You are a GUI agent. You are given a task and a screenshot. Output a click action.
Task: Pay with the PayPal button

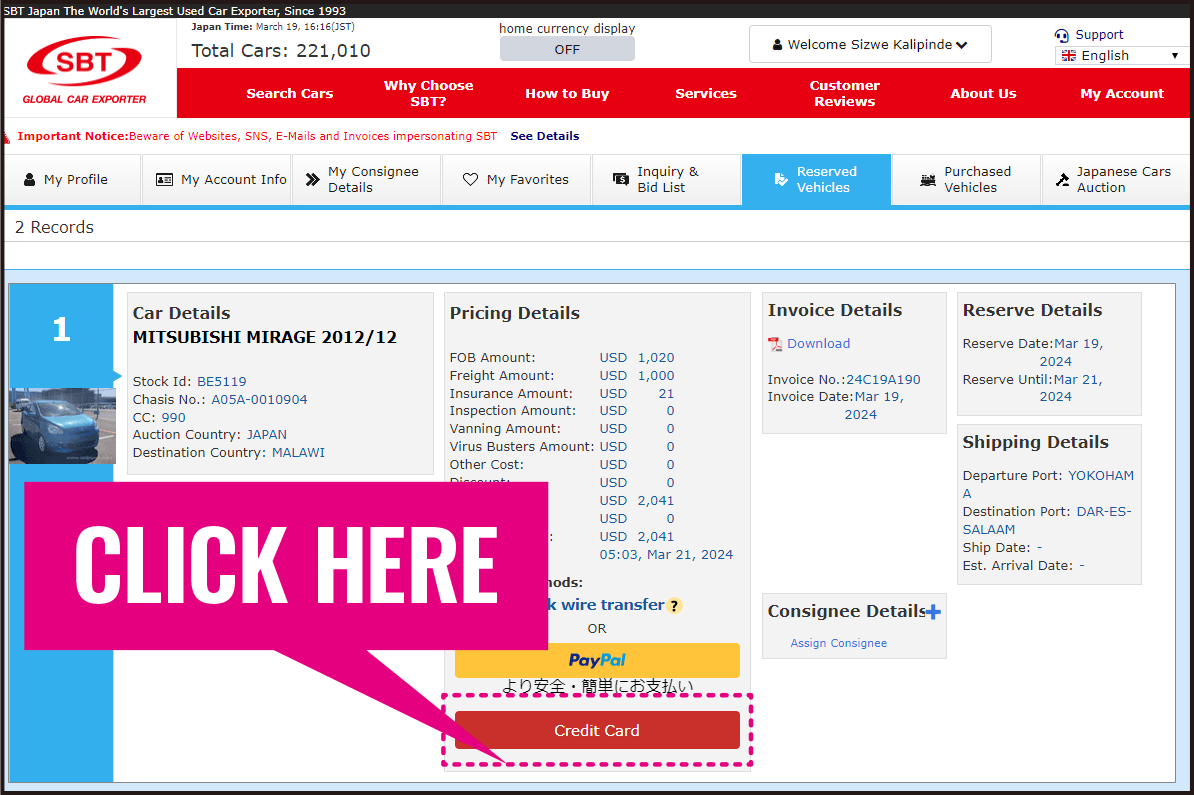(x=597, y=660)
